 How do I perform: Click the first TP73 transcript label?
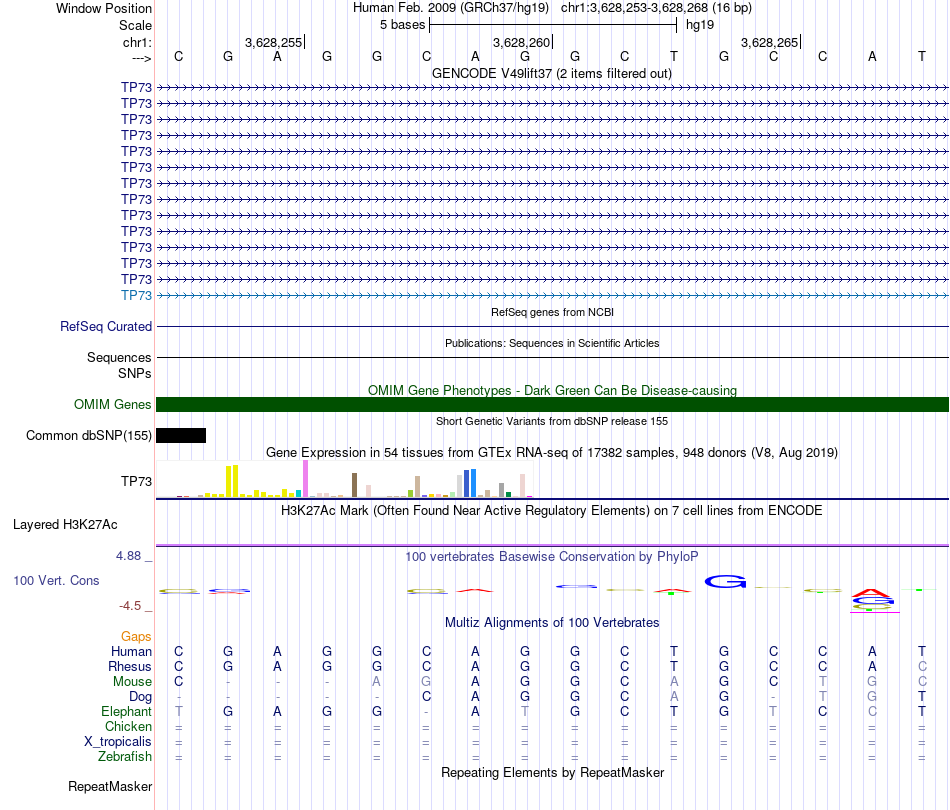(136, 87)
